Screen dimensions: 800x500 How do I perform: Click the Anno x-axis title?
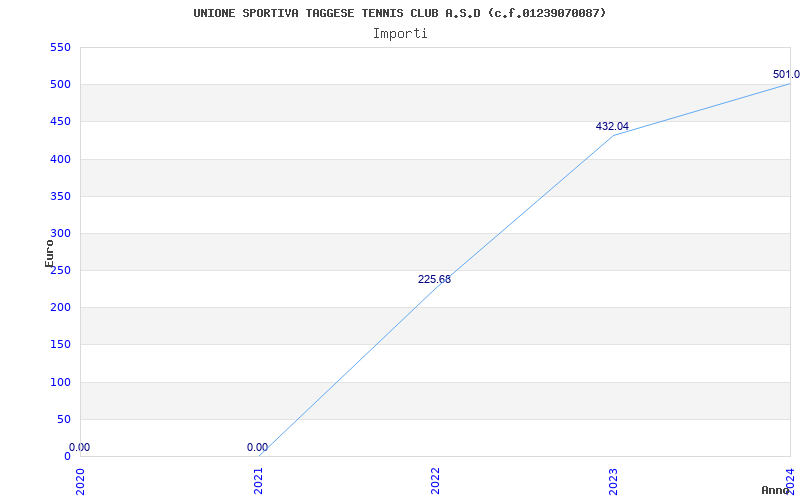(x=775, y=490)
